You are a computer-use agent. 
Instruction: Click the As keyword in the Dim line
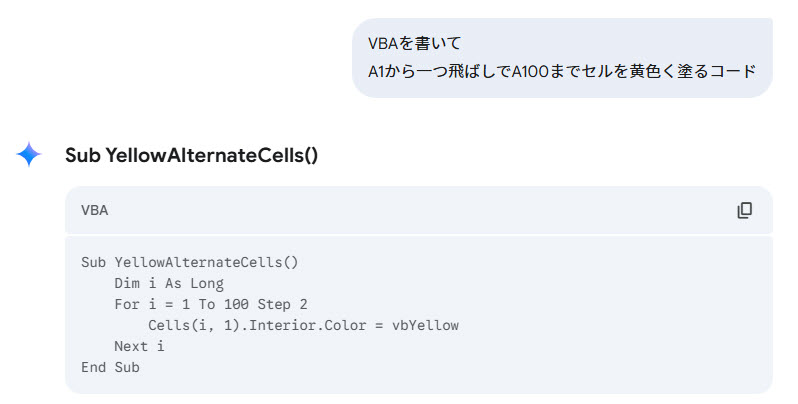[173, 284]
